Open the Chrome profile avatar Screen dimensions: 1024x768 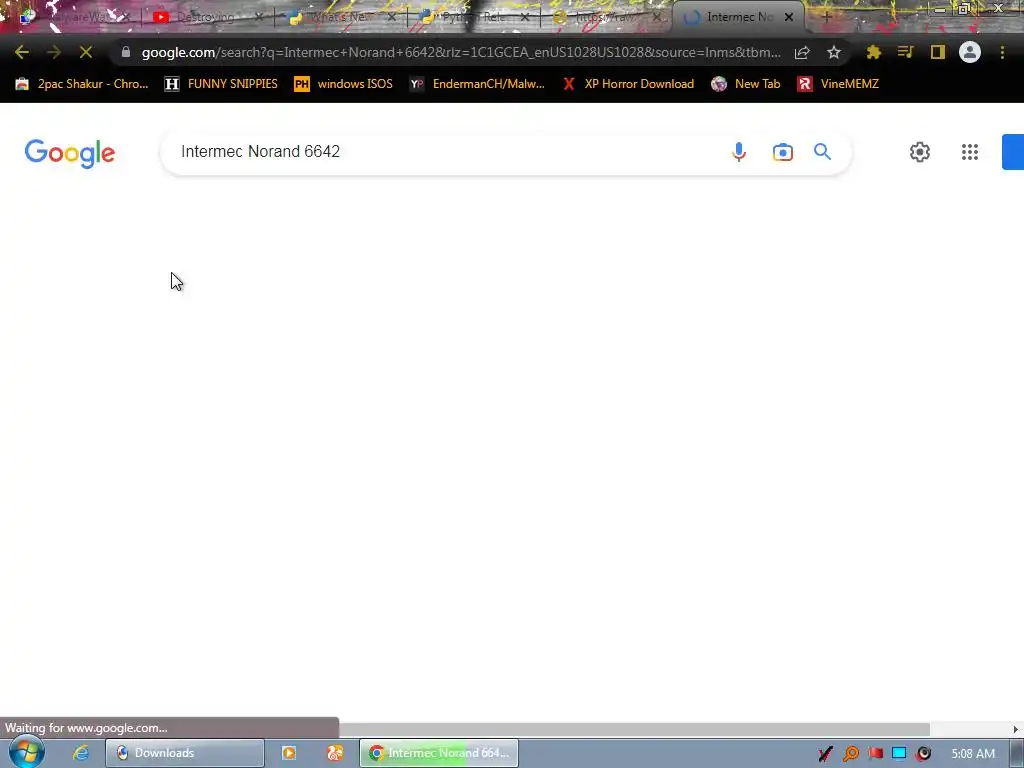point(970,52)
